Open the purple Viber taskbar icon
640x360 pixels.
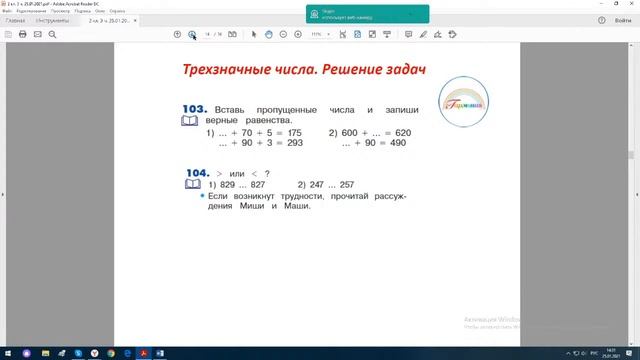(x=27, y=353)
